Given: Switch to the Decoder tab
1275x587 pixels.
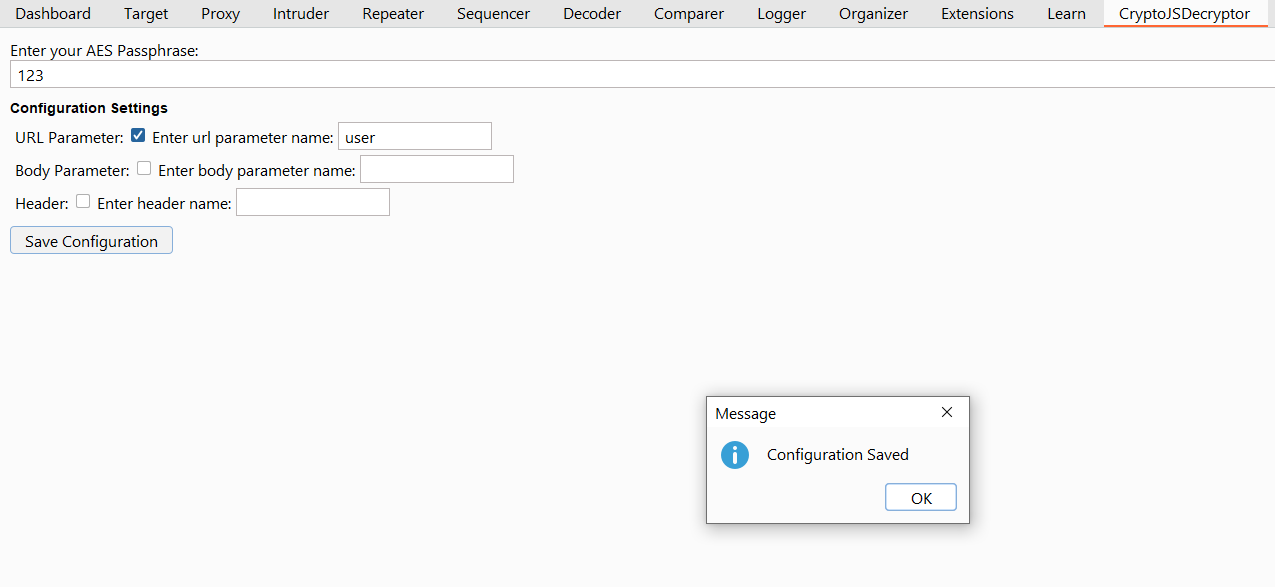Looking at the screenshot, I should coord(592,14).
